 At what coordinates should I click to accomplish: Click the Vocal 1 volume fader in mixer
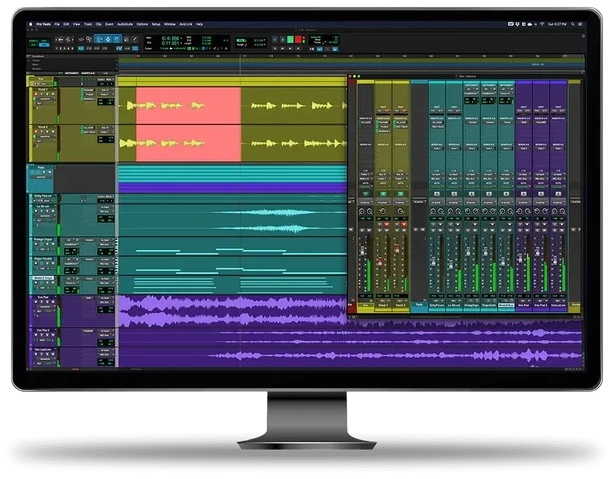coord(380,261)
